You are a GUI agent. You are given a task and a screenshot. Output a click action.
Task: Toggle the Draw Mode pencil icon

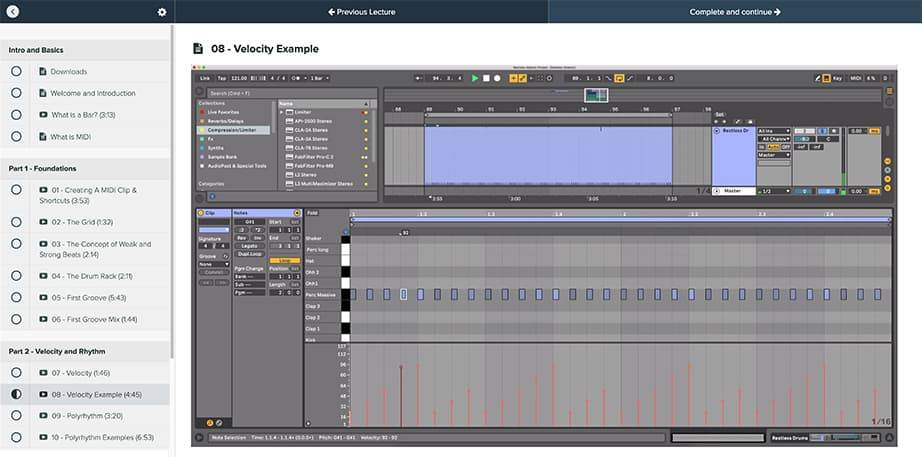[x=818, y=78]
